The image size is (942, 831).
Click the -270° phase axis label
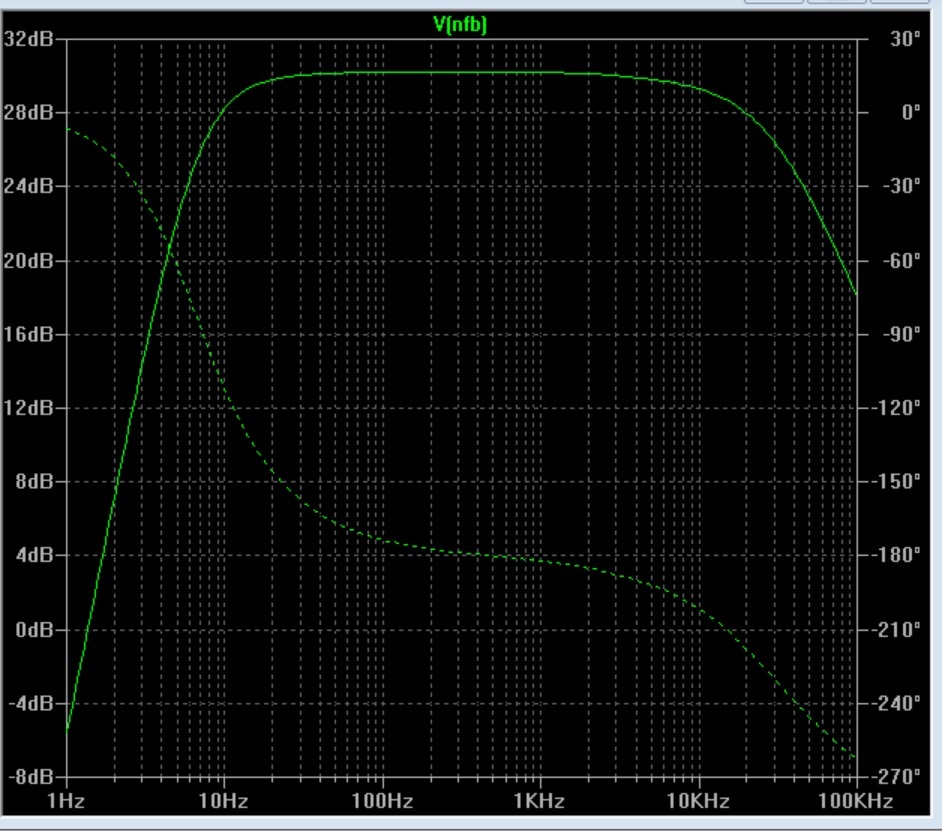[x=896, y=777]
